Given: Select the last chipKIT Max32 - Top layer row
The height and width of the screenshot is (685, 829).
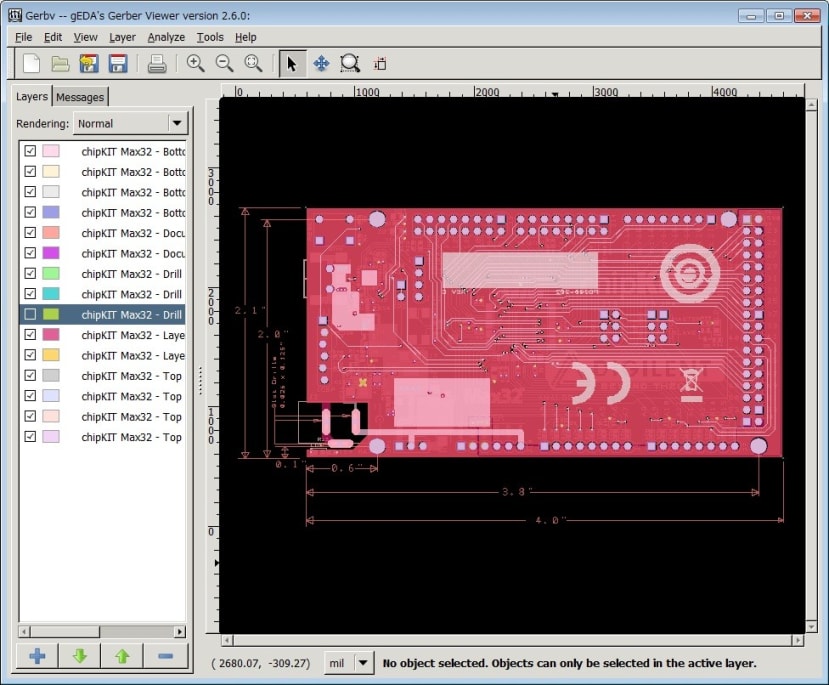Looking at the screenshot, I should click(x=103, y=437).
